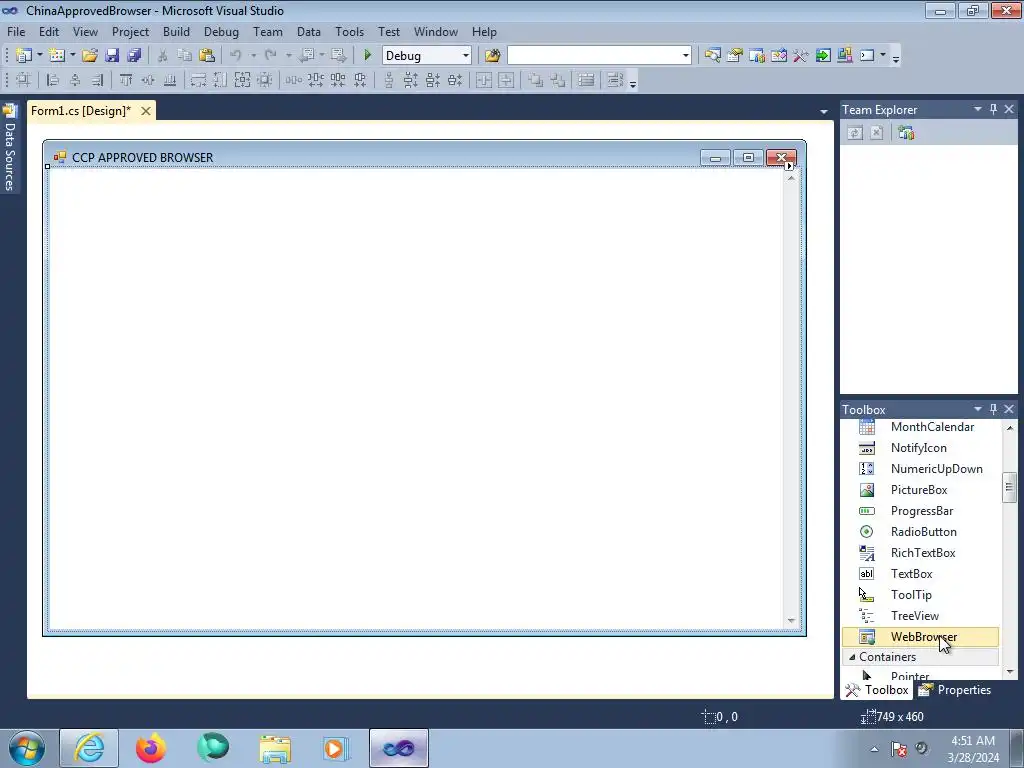Open the Windows Start menu

(27, 748)
